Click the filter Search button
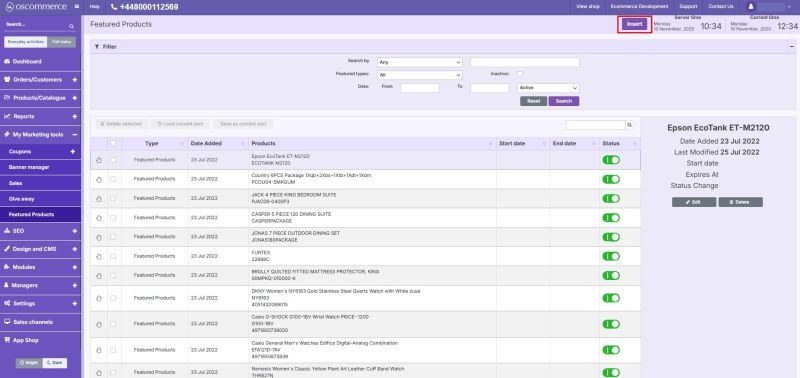The width and height of the screenshot is (800, 378). pyautogui.click(x=564, y=101)
